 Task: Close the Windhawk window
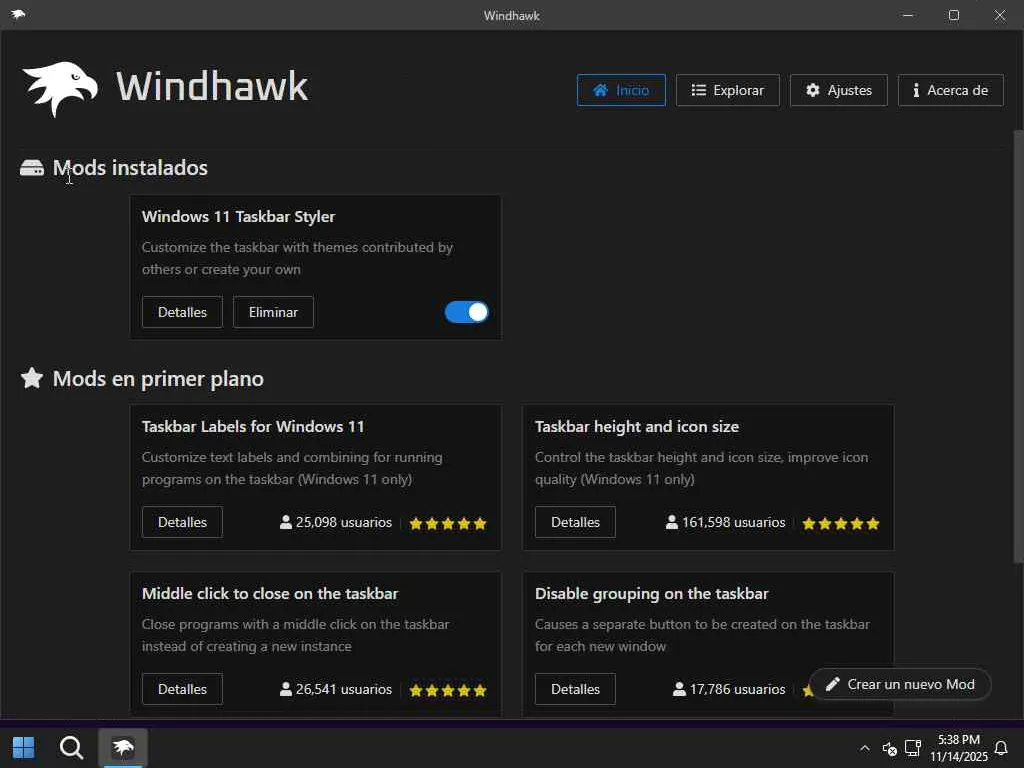click(x=1000, y=15)
